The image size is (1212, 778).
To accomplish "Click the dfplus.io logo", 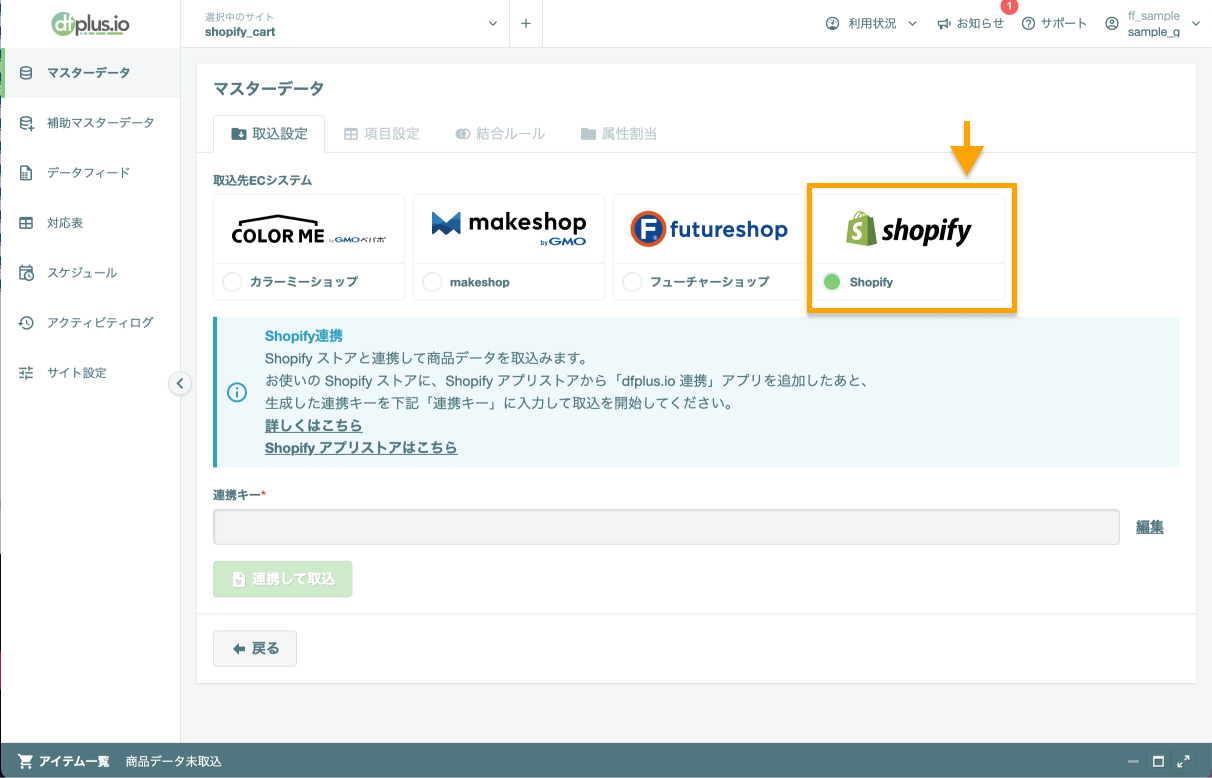I will [x=90, y=24].
